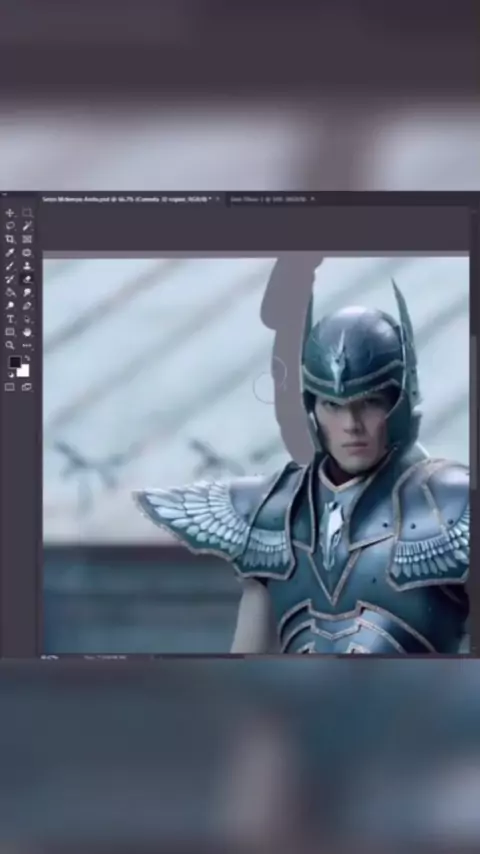Click the zoom percentage in status bar
The height and width of the screenshot is (854, 480).
(x=50, y=658)
